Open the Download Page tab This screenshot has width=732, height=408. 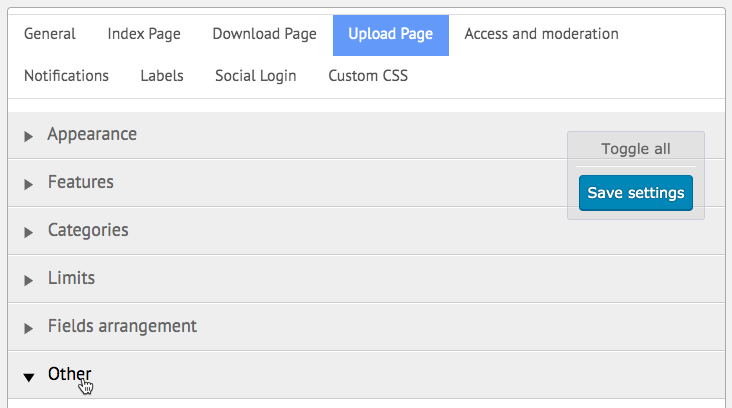pos(264,34)
